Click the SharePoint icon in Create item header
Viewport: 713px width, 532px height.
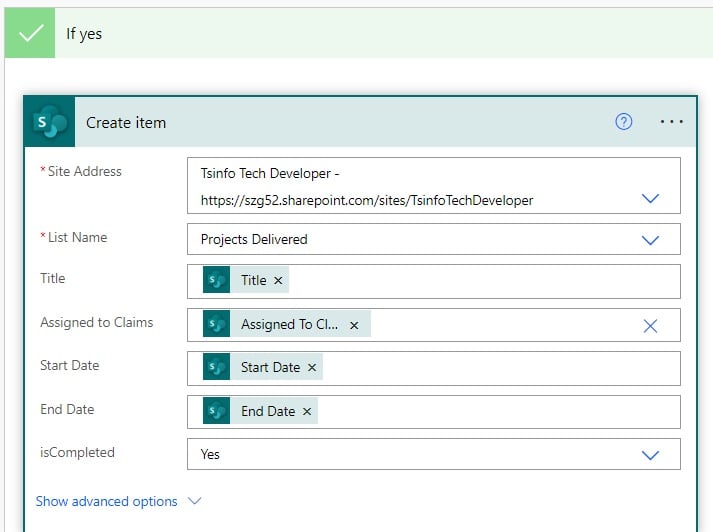[x=50, y=122]
